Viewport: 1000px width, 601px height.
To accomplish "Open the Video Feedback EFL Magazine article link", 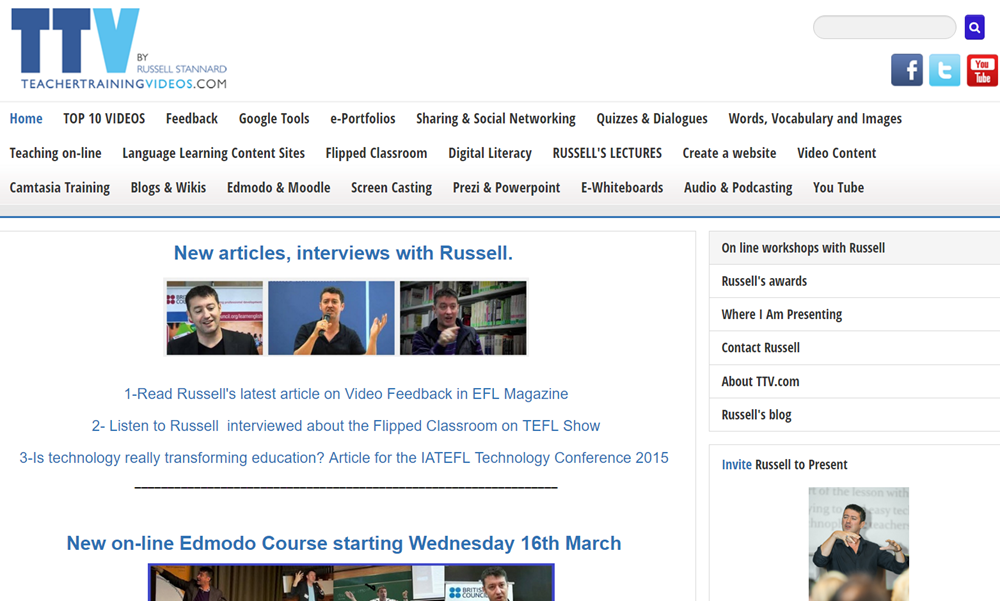I will click(346, 394).
